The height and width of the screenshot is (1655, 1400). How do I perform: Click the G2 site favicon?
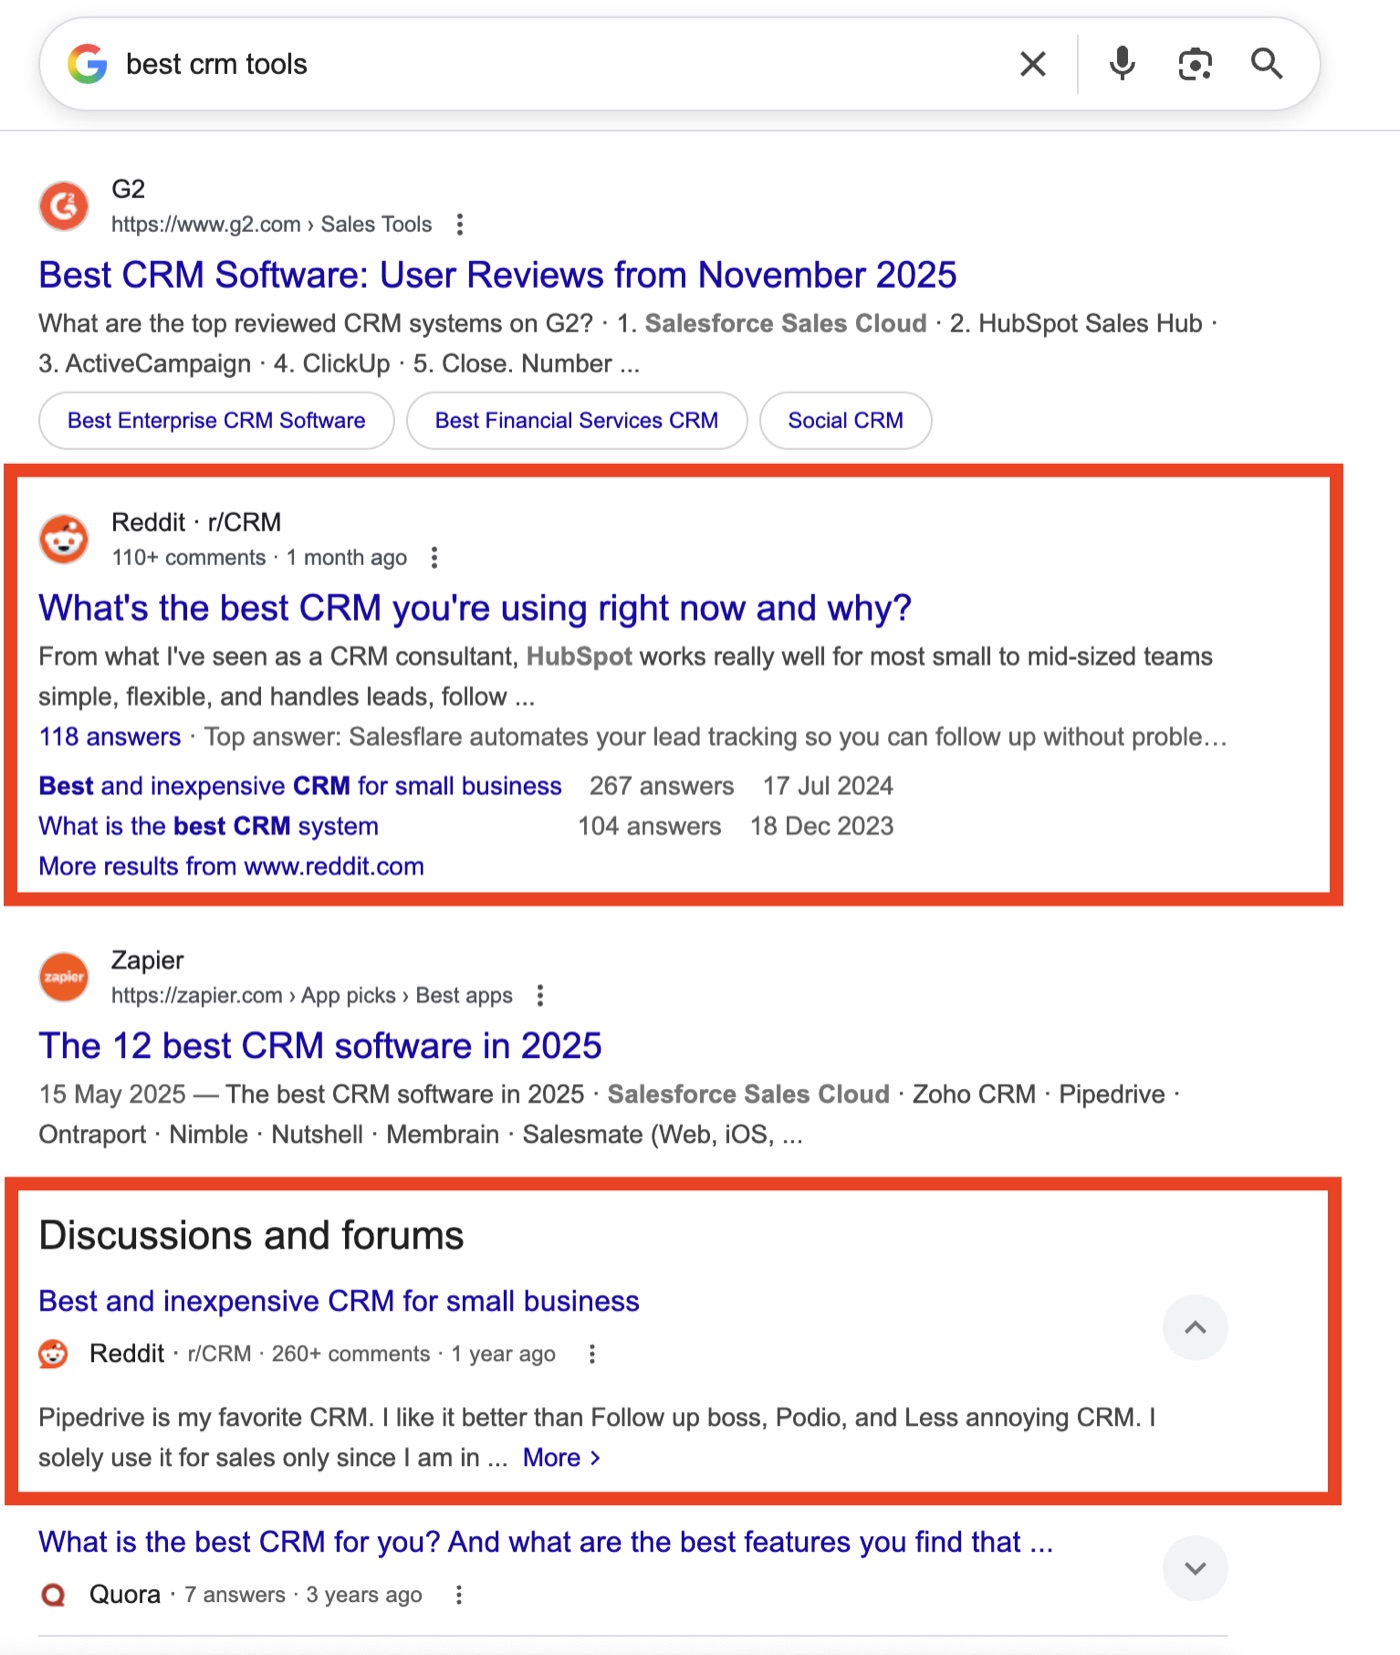coord(64,206)
